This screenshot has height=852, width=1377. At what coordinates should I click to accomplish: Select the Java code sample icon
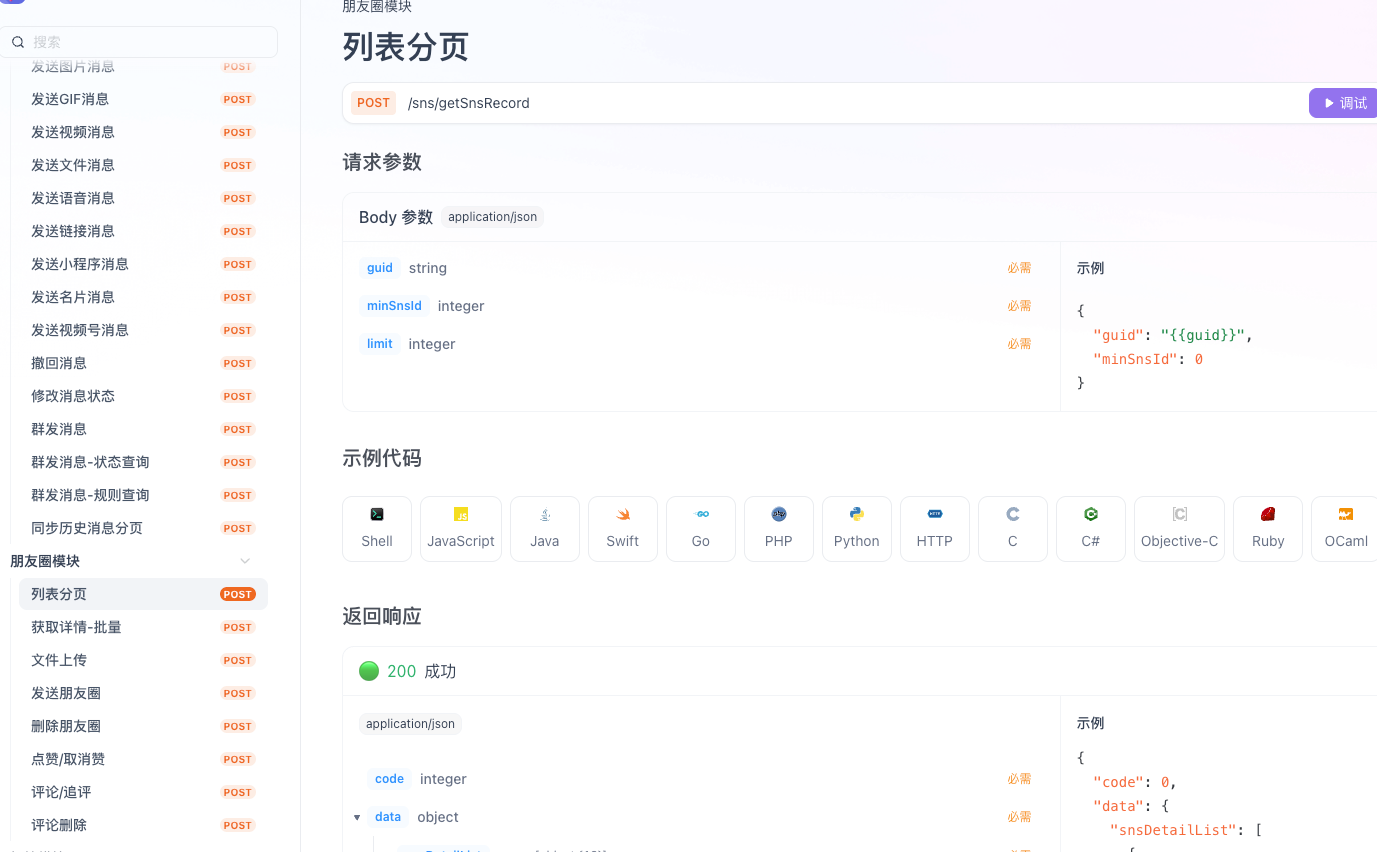click(x=544, y=528)
